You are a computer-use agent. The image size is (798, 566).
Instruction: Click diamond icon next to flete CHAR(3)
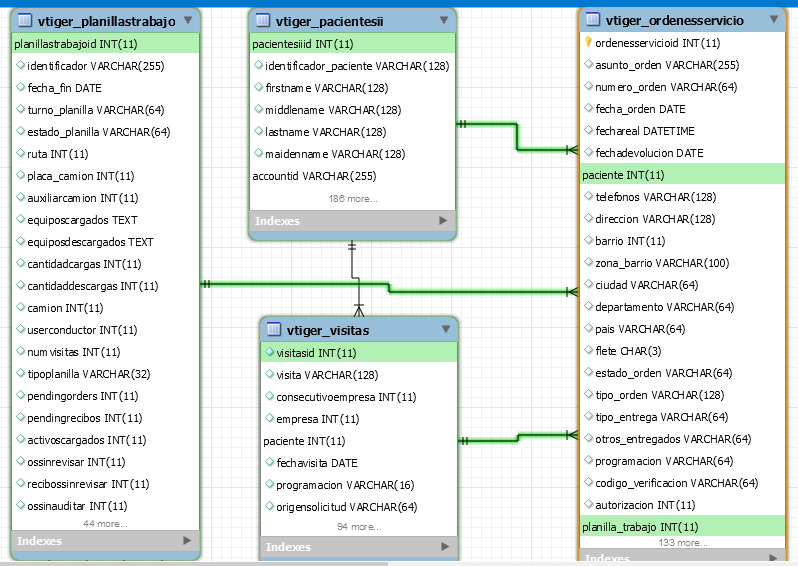(x=588, y=350)
